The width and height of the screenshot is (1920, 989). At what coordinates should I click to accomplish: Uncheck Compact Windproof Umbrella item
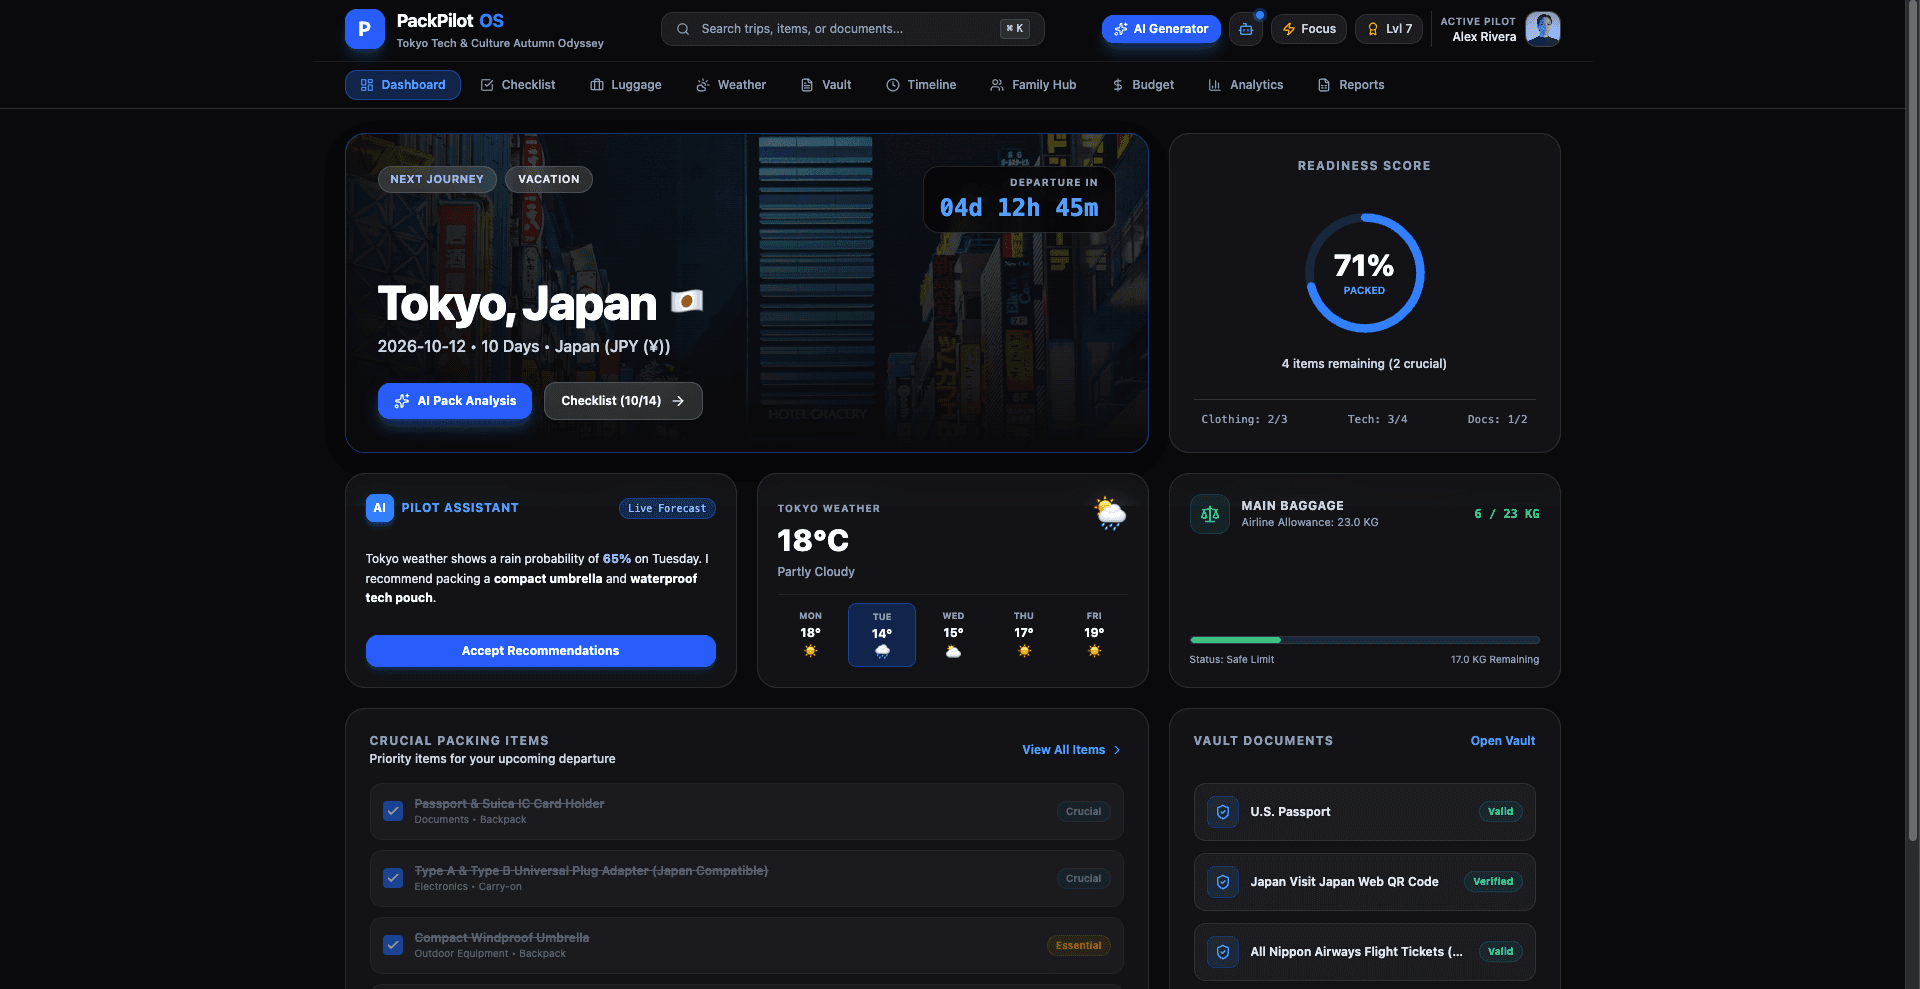(393, 945)
